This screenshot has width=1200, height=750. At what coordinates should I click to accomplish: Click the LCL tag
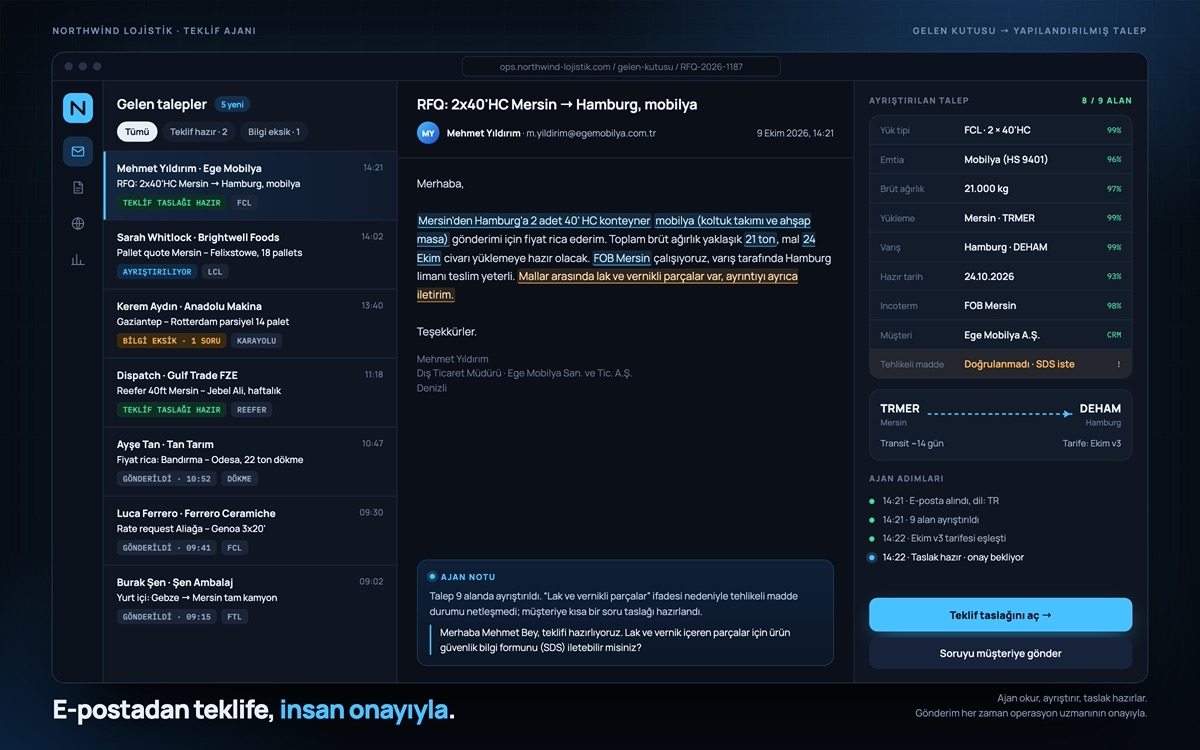(x=214, y=272)
